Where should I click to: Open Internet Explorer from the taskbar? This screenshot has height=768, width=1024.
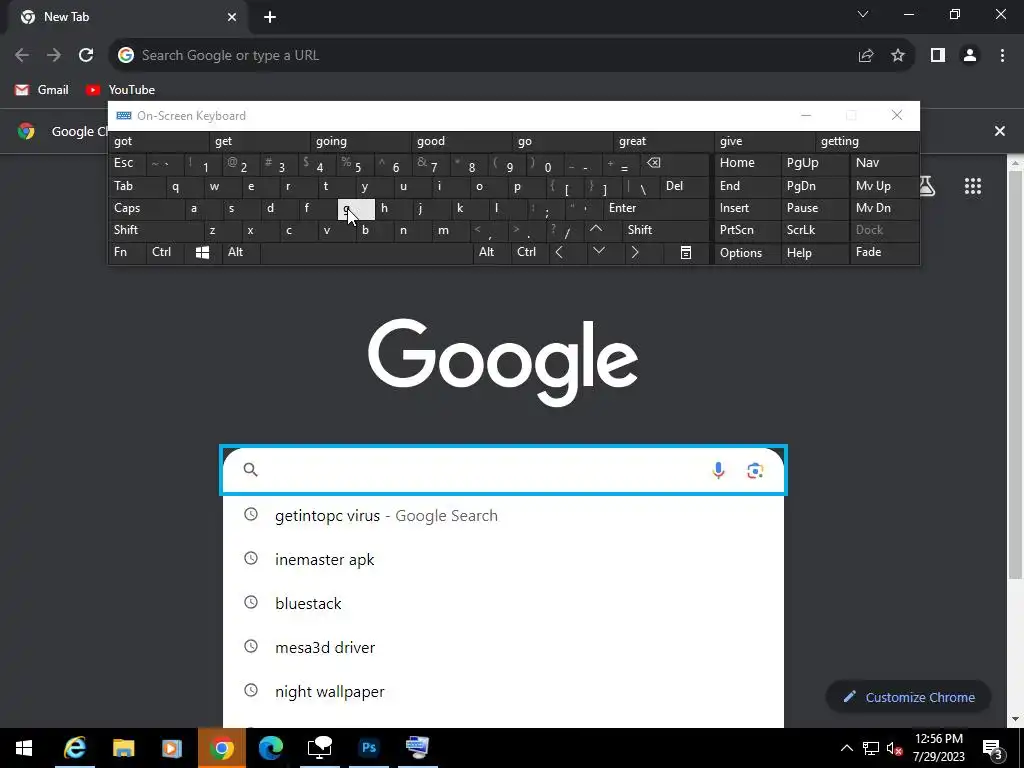click(75, 748)
